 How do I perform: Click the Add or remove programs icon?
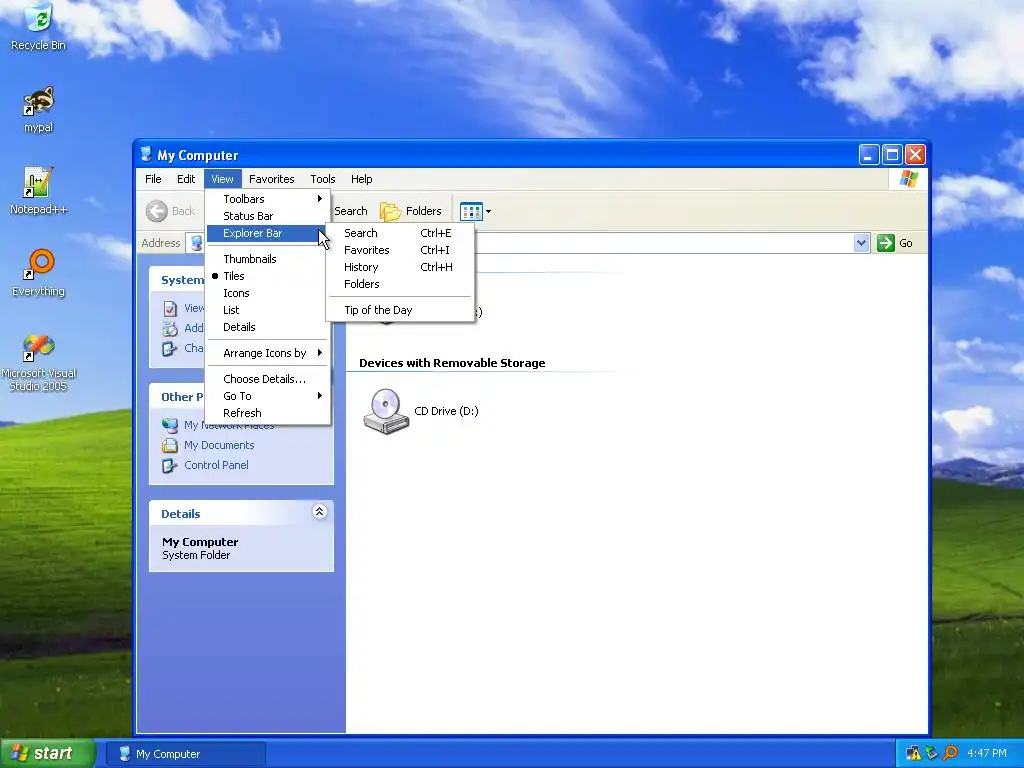point(170,328)
